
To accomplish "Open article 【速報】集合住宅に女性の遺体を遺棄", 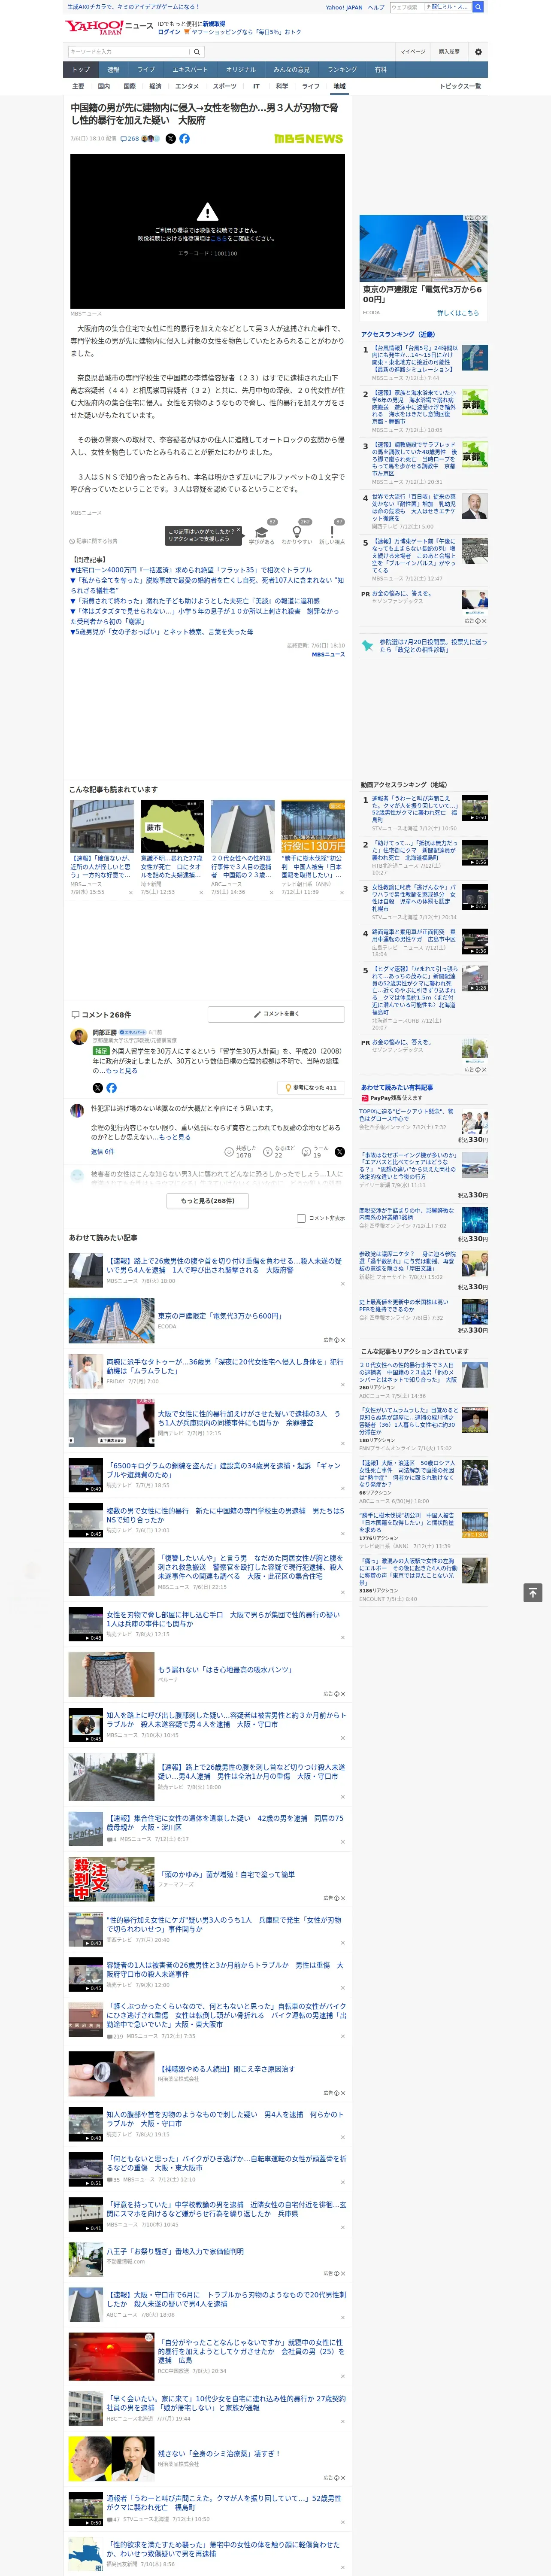I will point(225,1823).
